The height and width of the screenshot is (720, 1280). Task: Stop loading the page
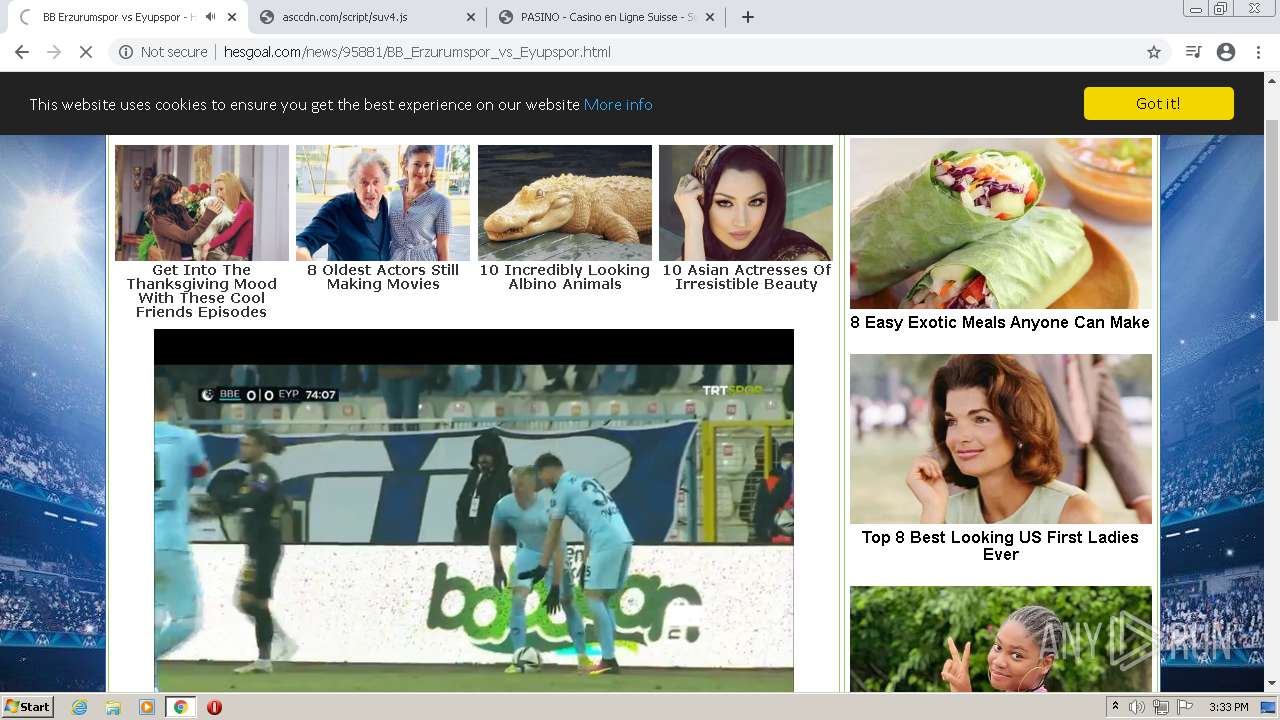point(86,52)
